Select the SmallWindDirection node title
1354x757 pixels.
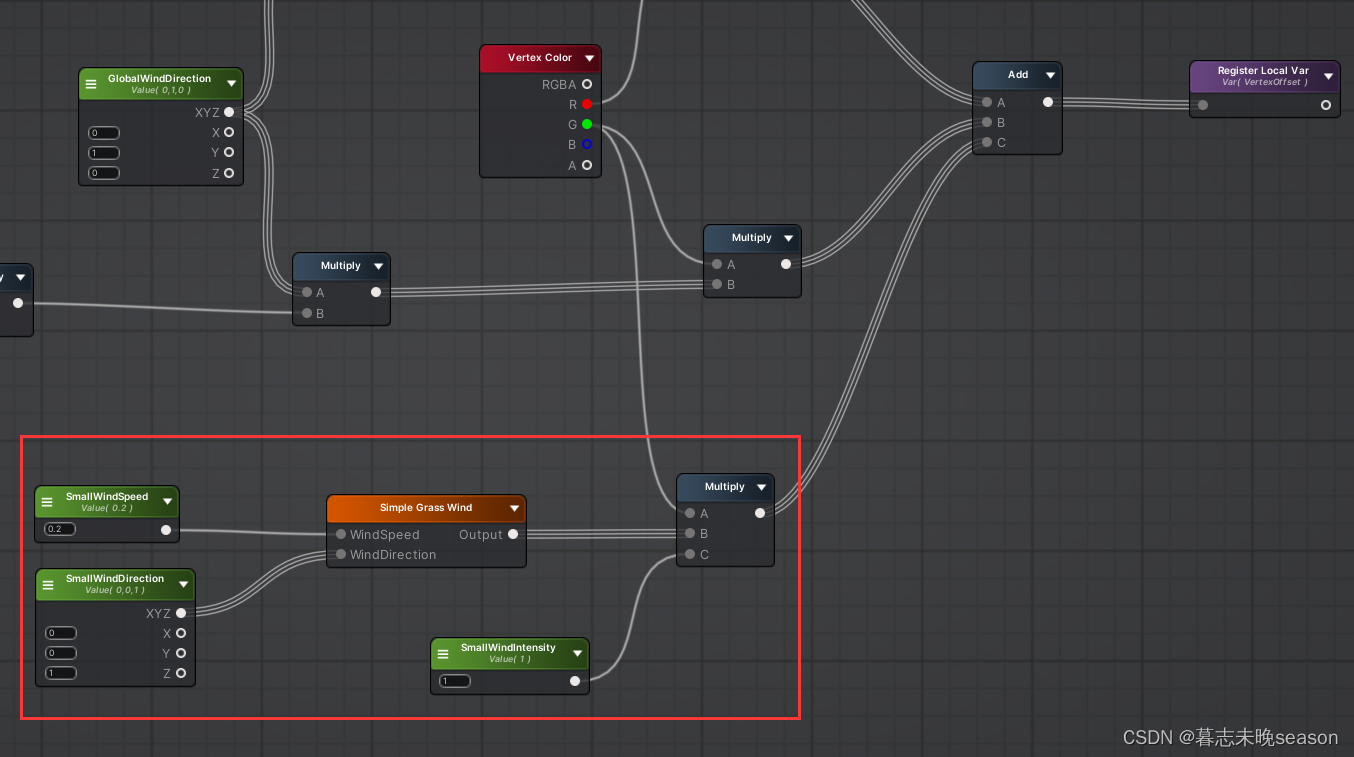pyautogui.click(x=115, y=579)
